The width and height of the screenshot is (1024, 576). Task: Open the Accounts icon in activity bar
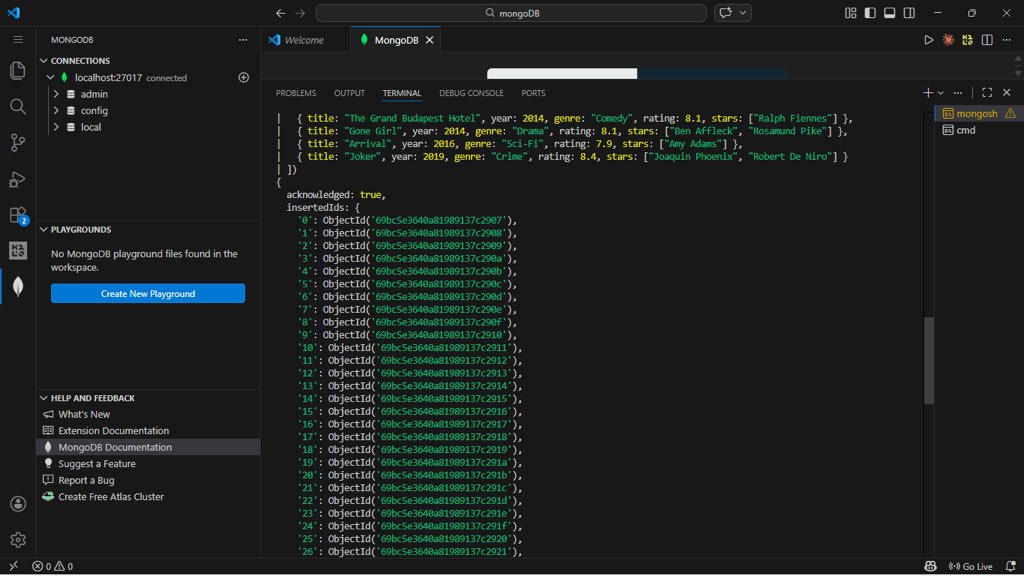(18, 504)
